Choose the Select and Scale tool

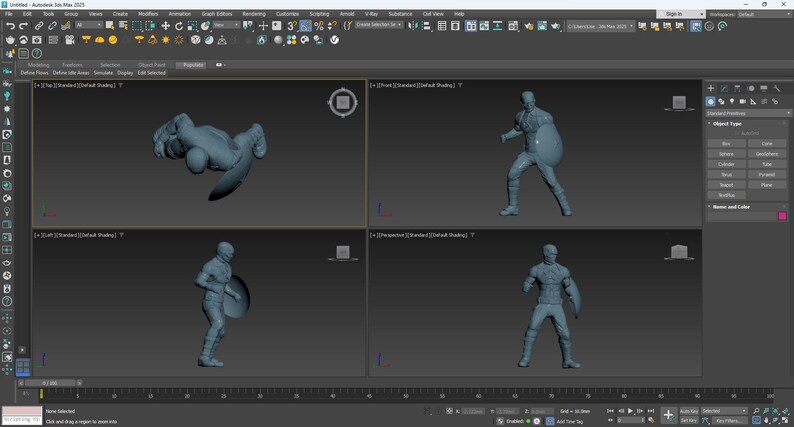point(192,25)
